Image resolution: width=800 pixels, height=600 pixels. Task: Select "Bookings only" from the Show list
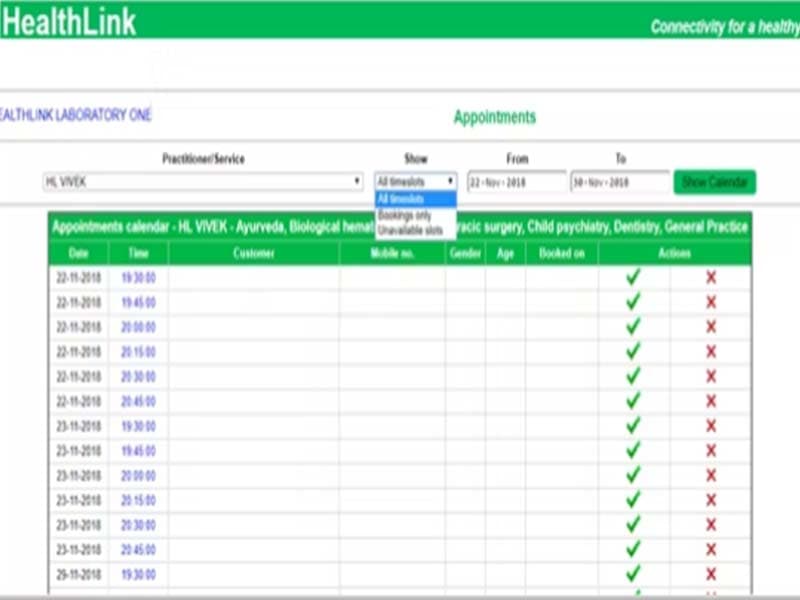pyautogui.click(x=405, y=215)
